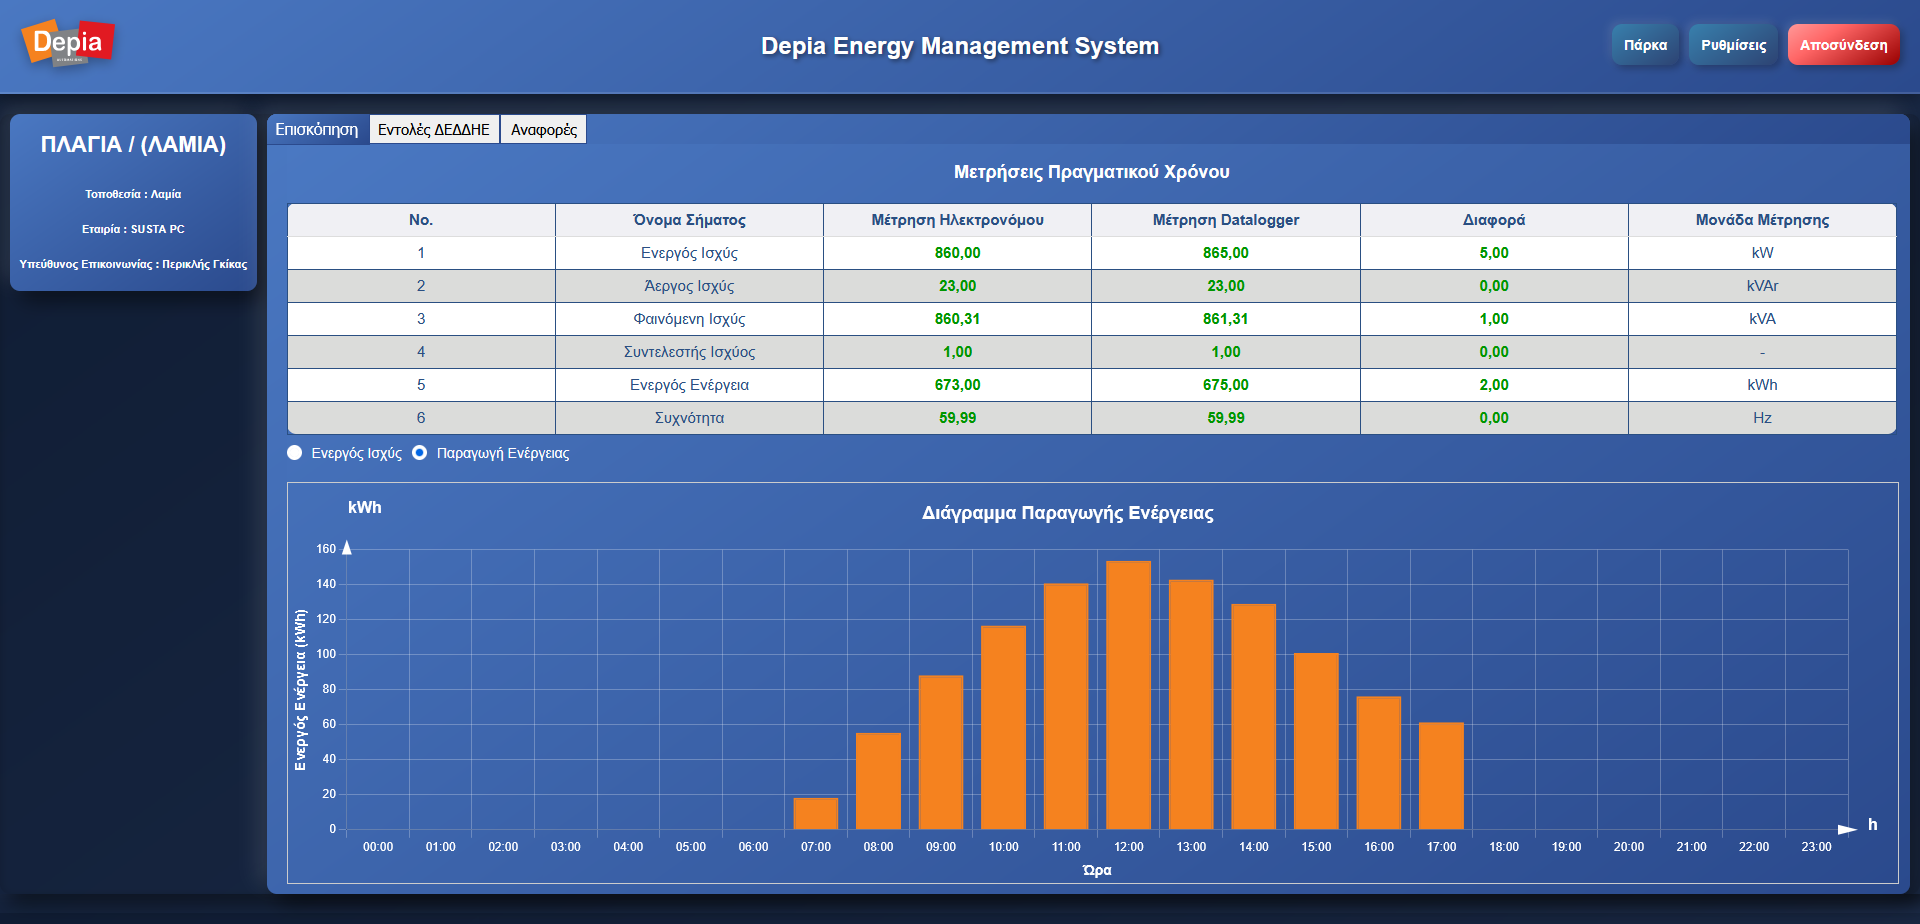Click Μέτρηση Datalogger column header
This screenshot has height=924, width=1920.
pos(1225,220)
